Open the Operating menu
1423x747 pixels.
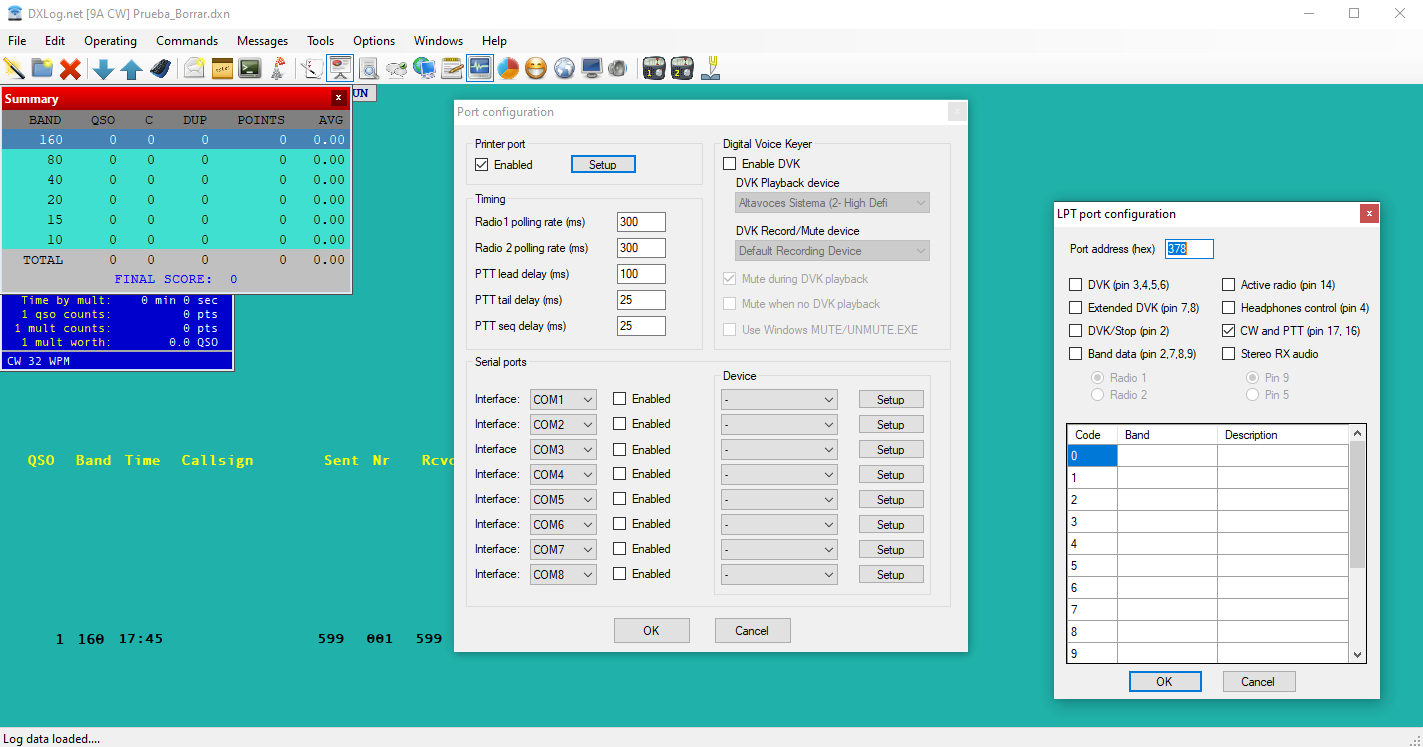tap(110, 41)
